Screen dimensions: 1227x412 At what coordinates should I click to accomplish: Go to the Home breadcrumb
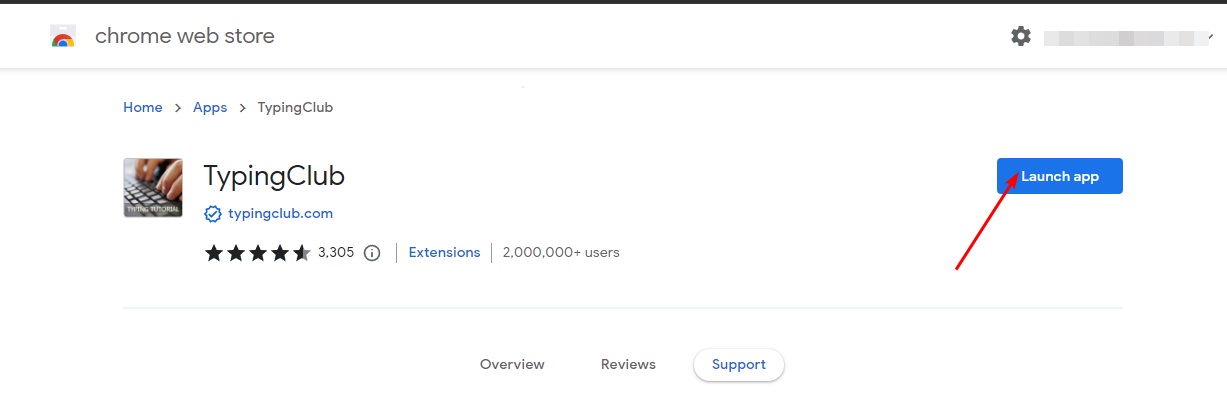142,108
